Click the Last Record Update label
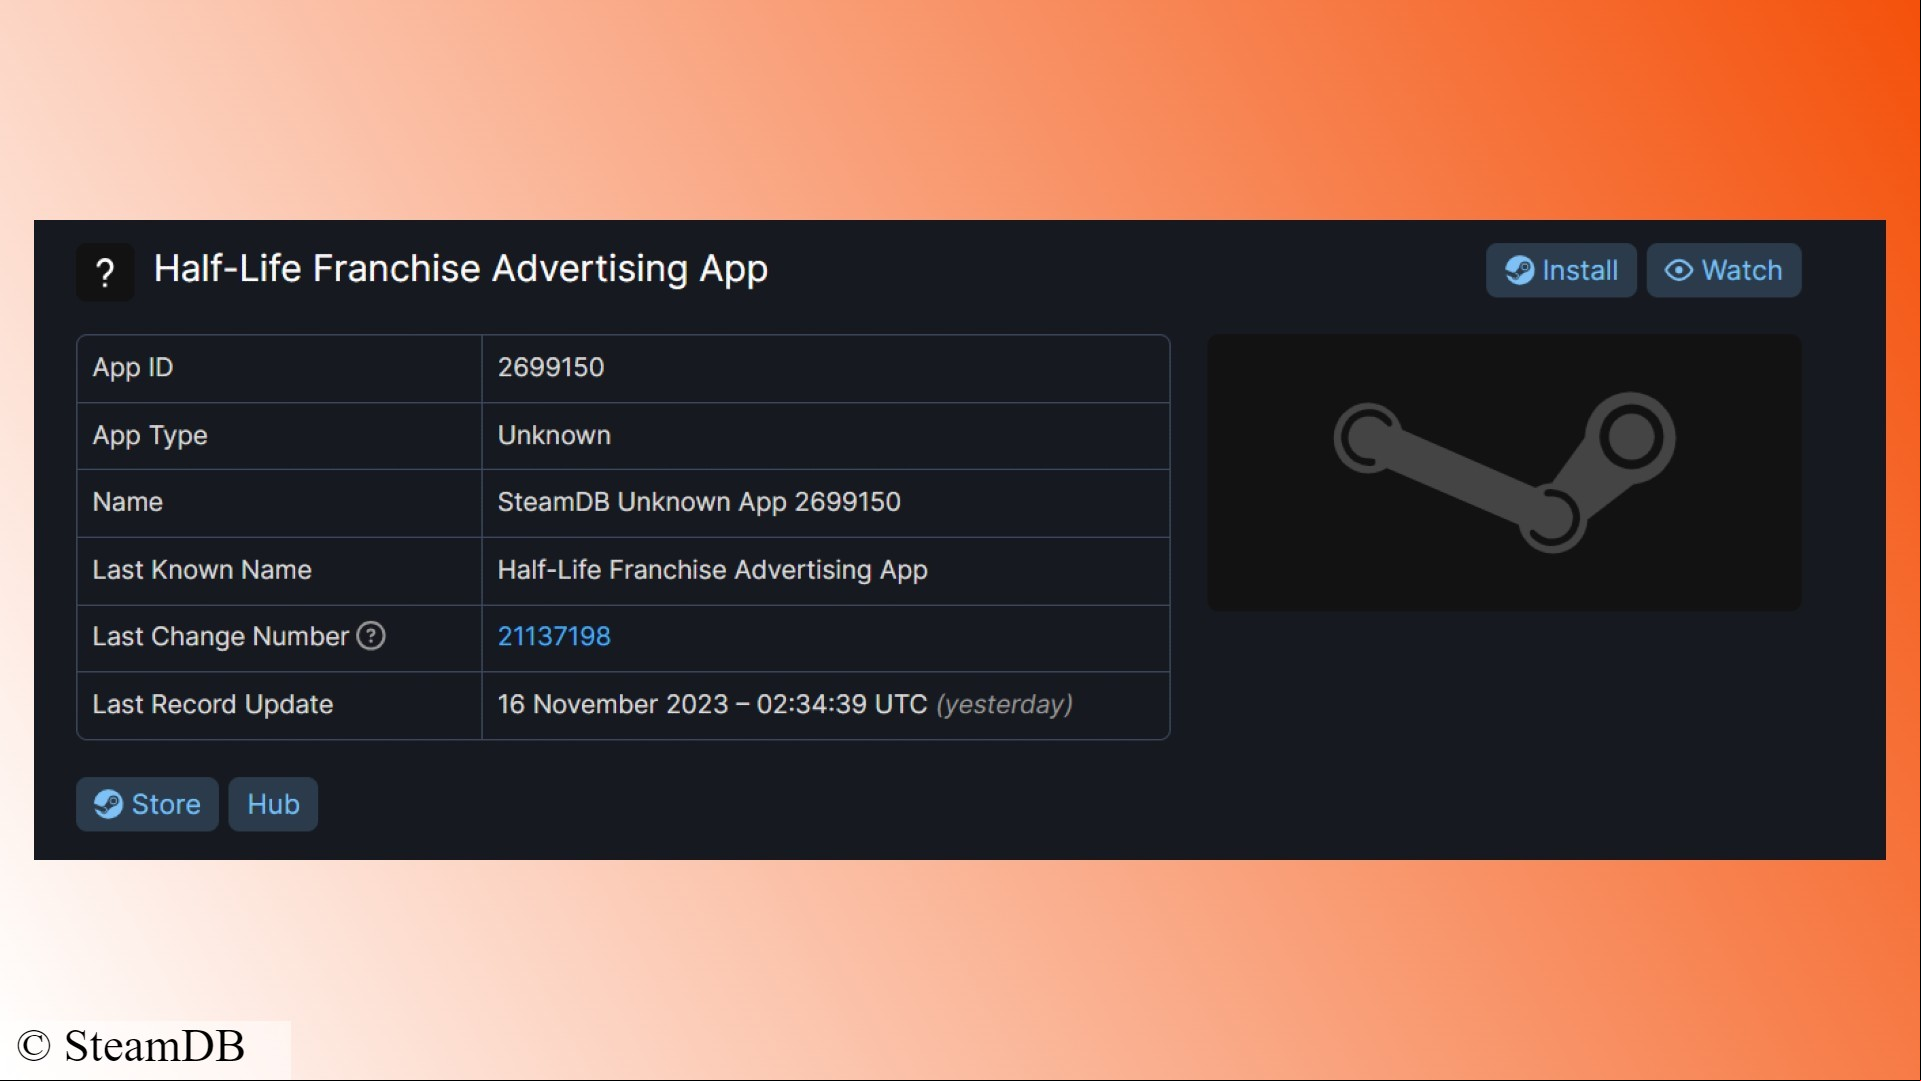Screen dimensions: 1921x1081 click(x=213, y=704)
